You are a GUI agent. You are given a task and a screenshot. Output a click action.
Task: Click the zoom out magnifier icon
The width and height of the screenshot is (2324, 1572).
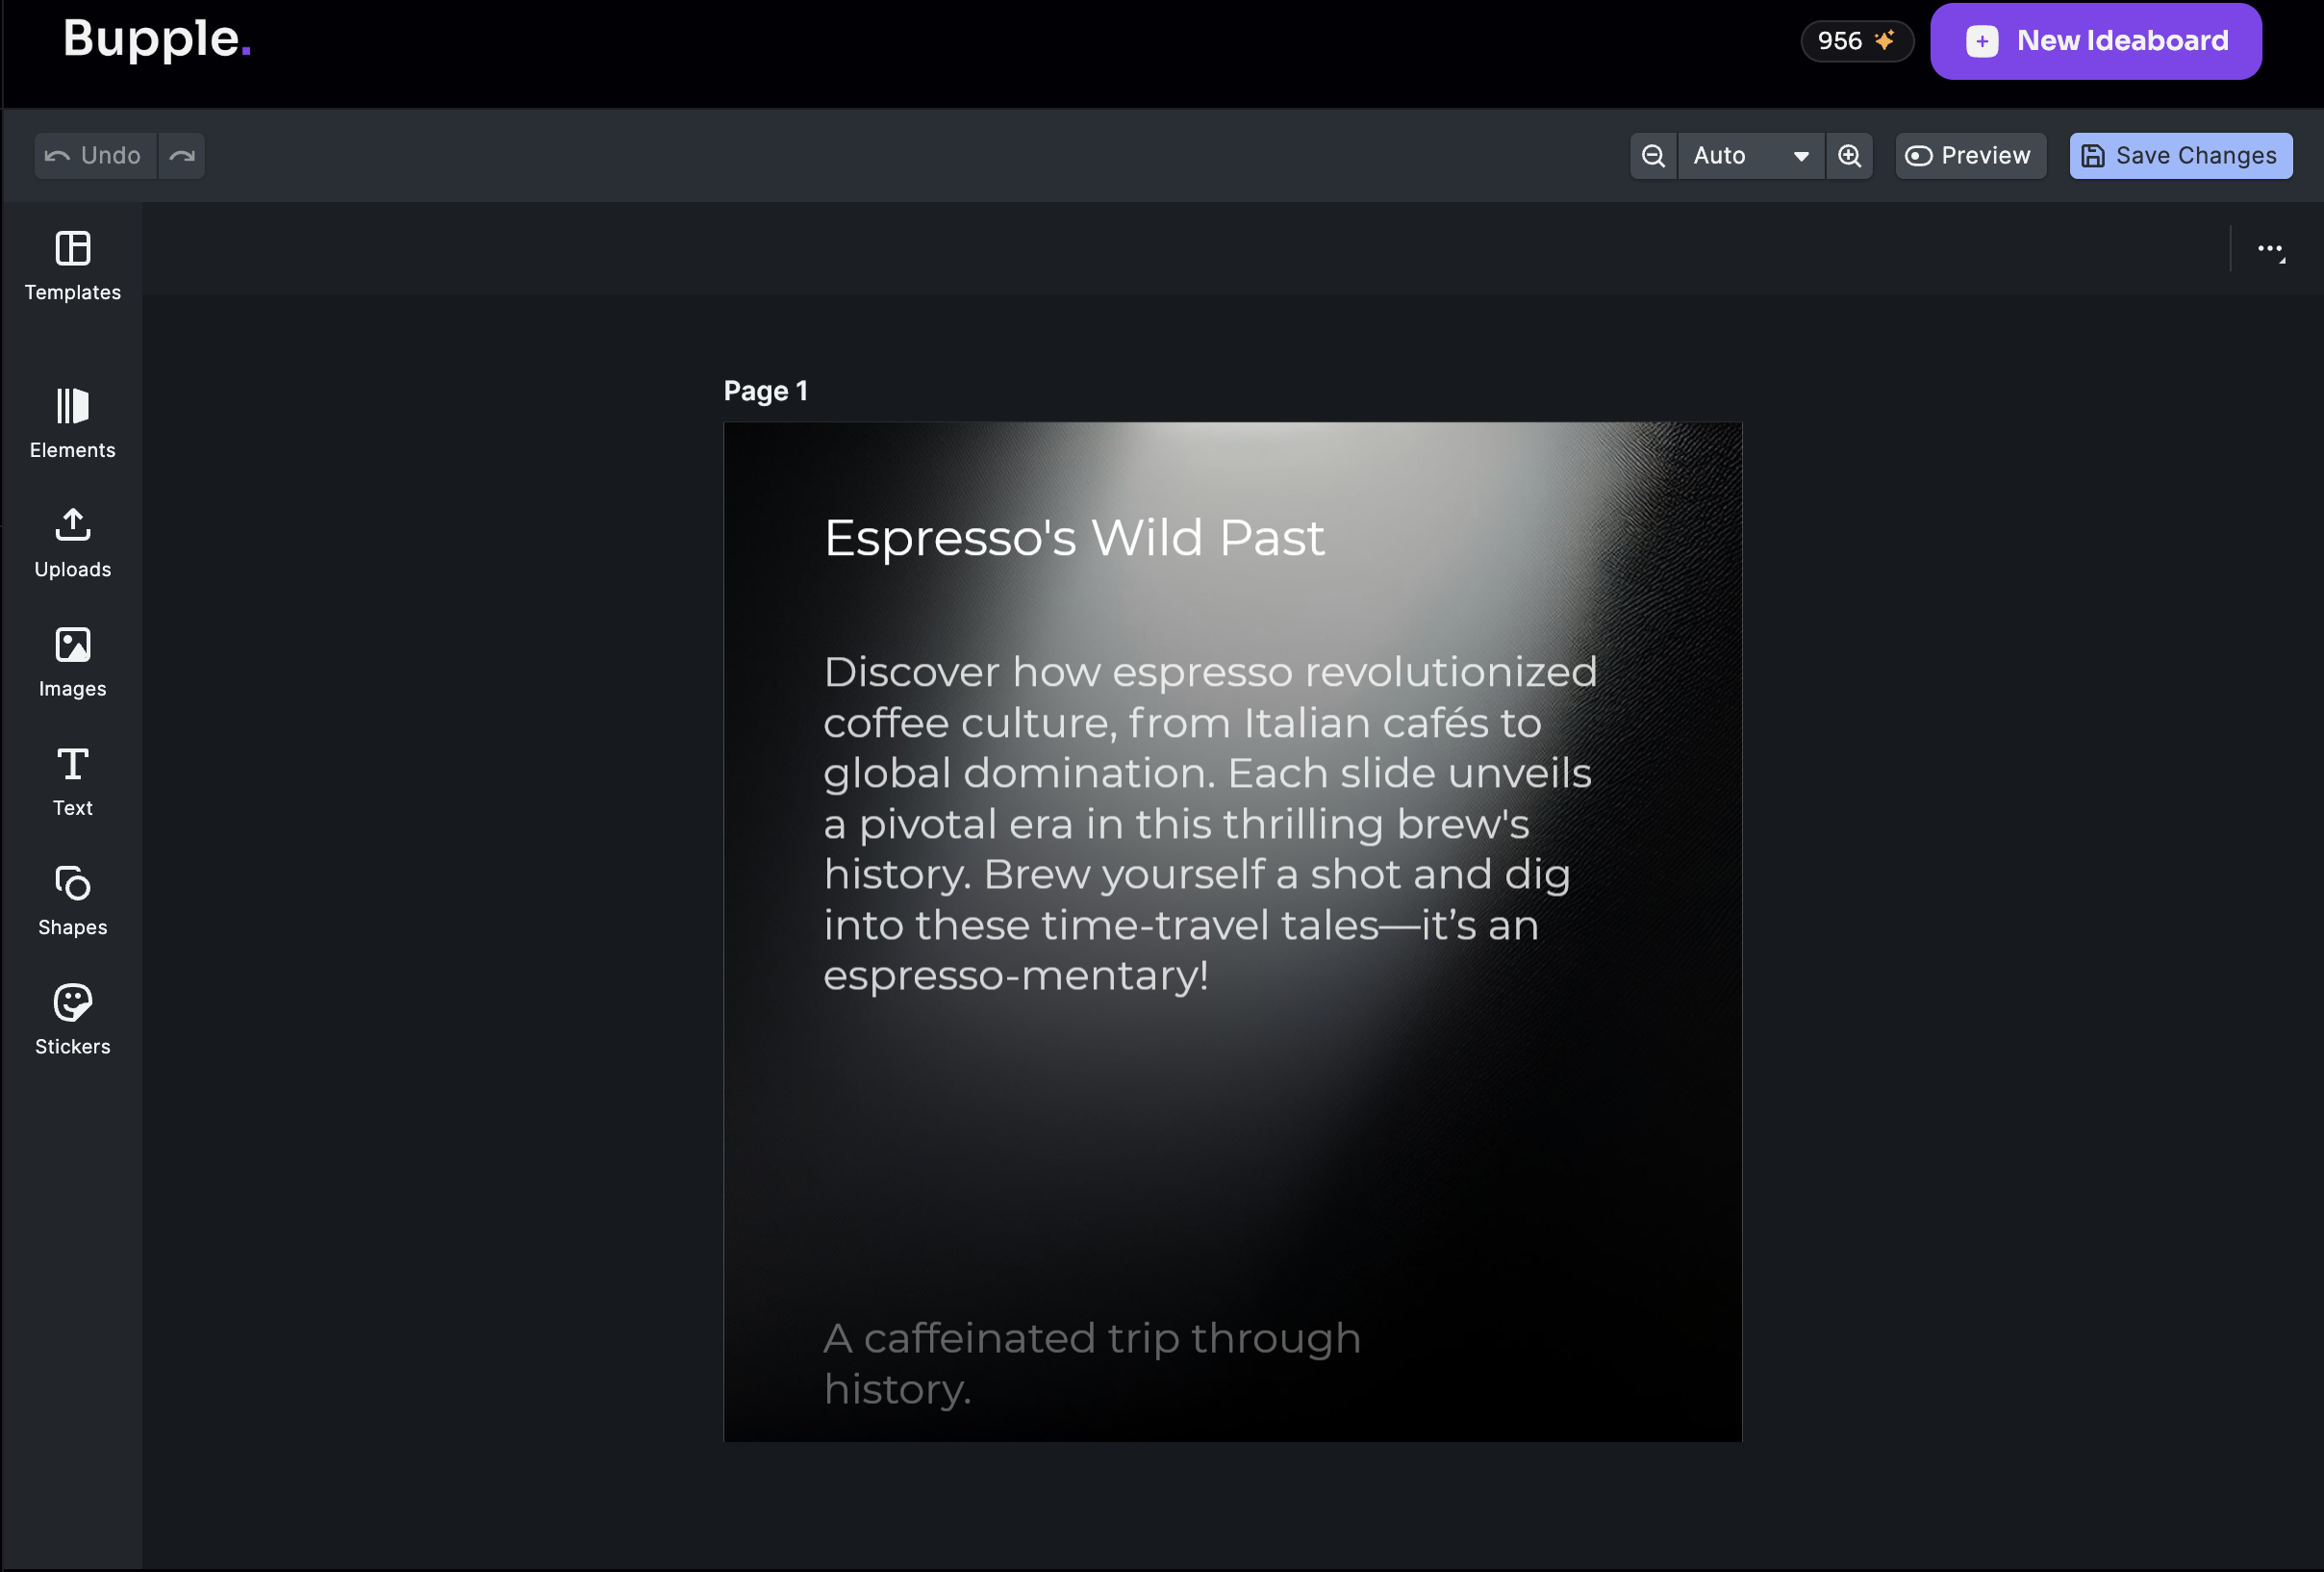coord(1653,156)
